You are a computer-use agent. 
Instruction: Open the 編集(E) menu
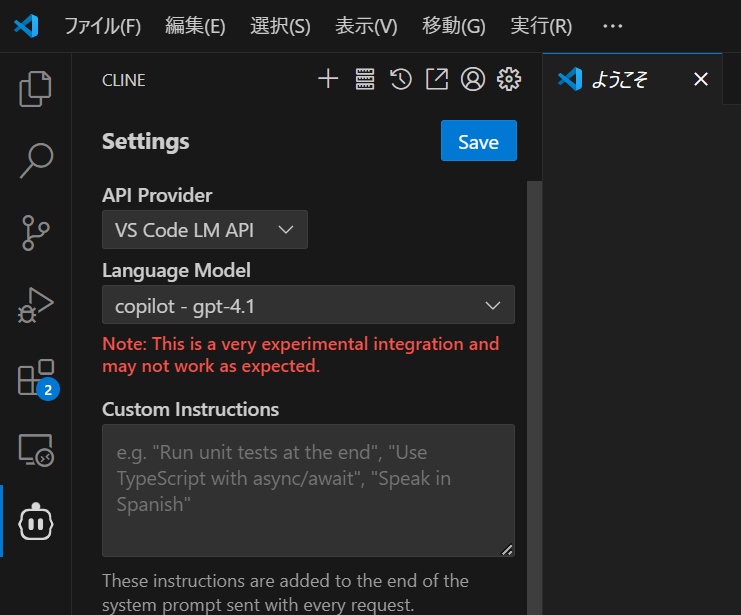[x=195, y=26]
